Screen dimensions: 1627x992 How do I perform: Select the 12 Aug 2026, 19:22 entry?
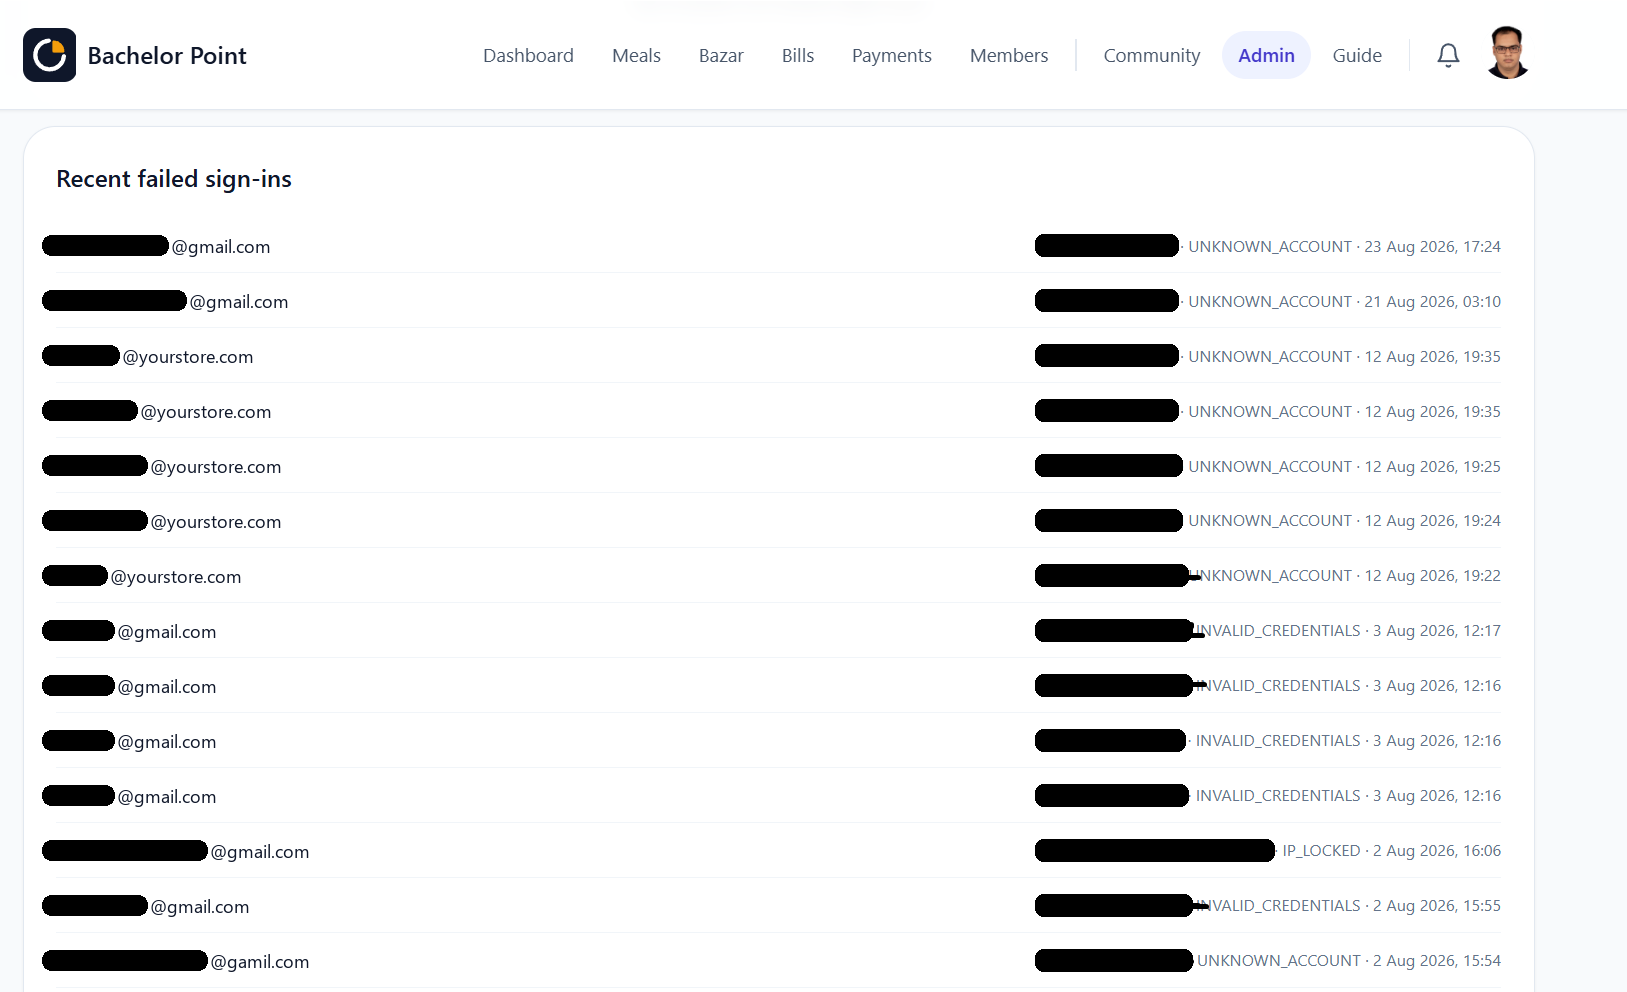click(778, 576)
